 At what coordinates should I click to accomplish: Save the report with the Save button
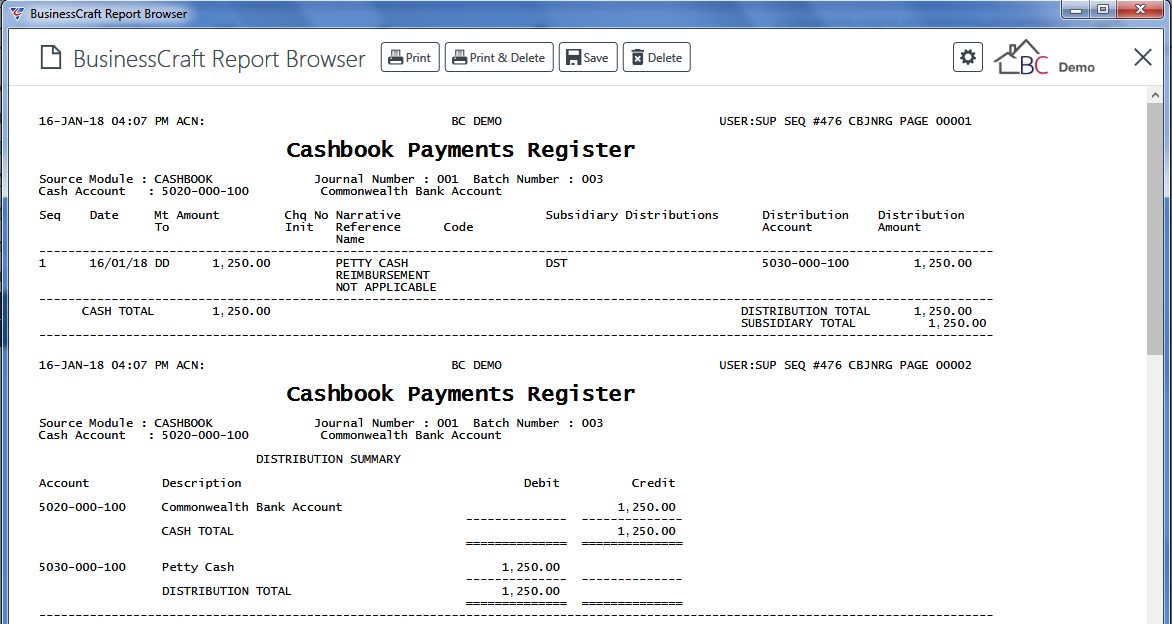point(588,58)
